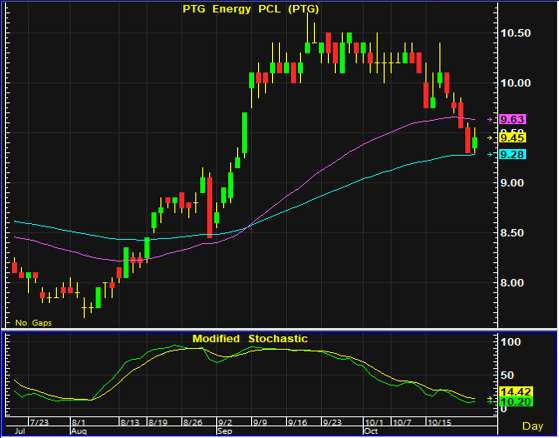Click the 8/1 date marker
559x438 pixels.
79,423
